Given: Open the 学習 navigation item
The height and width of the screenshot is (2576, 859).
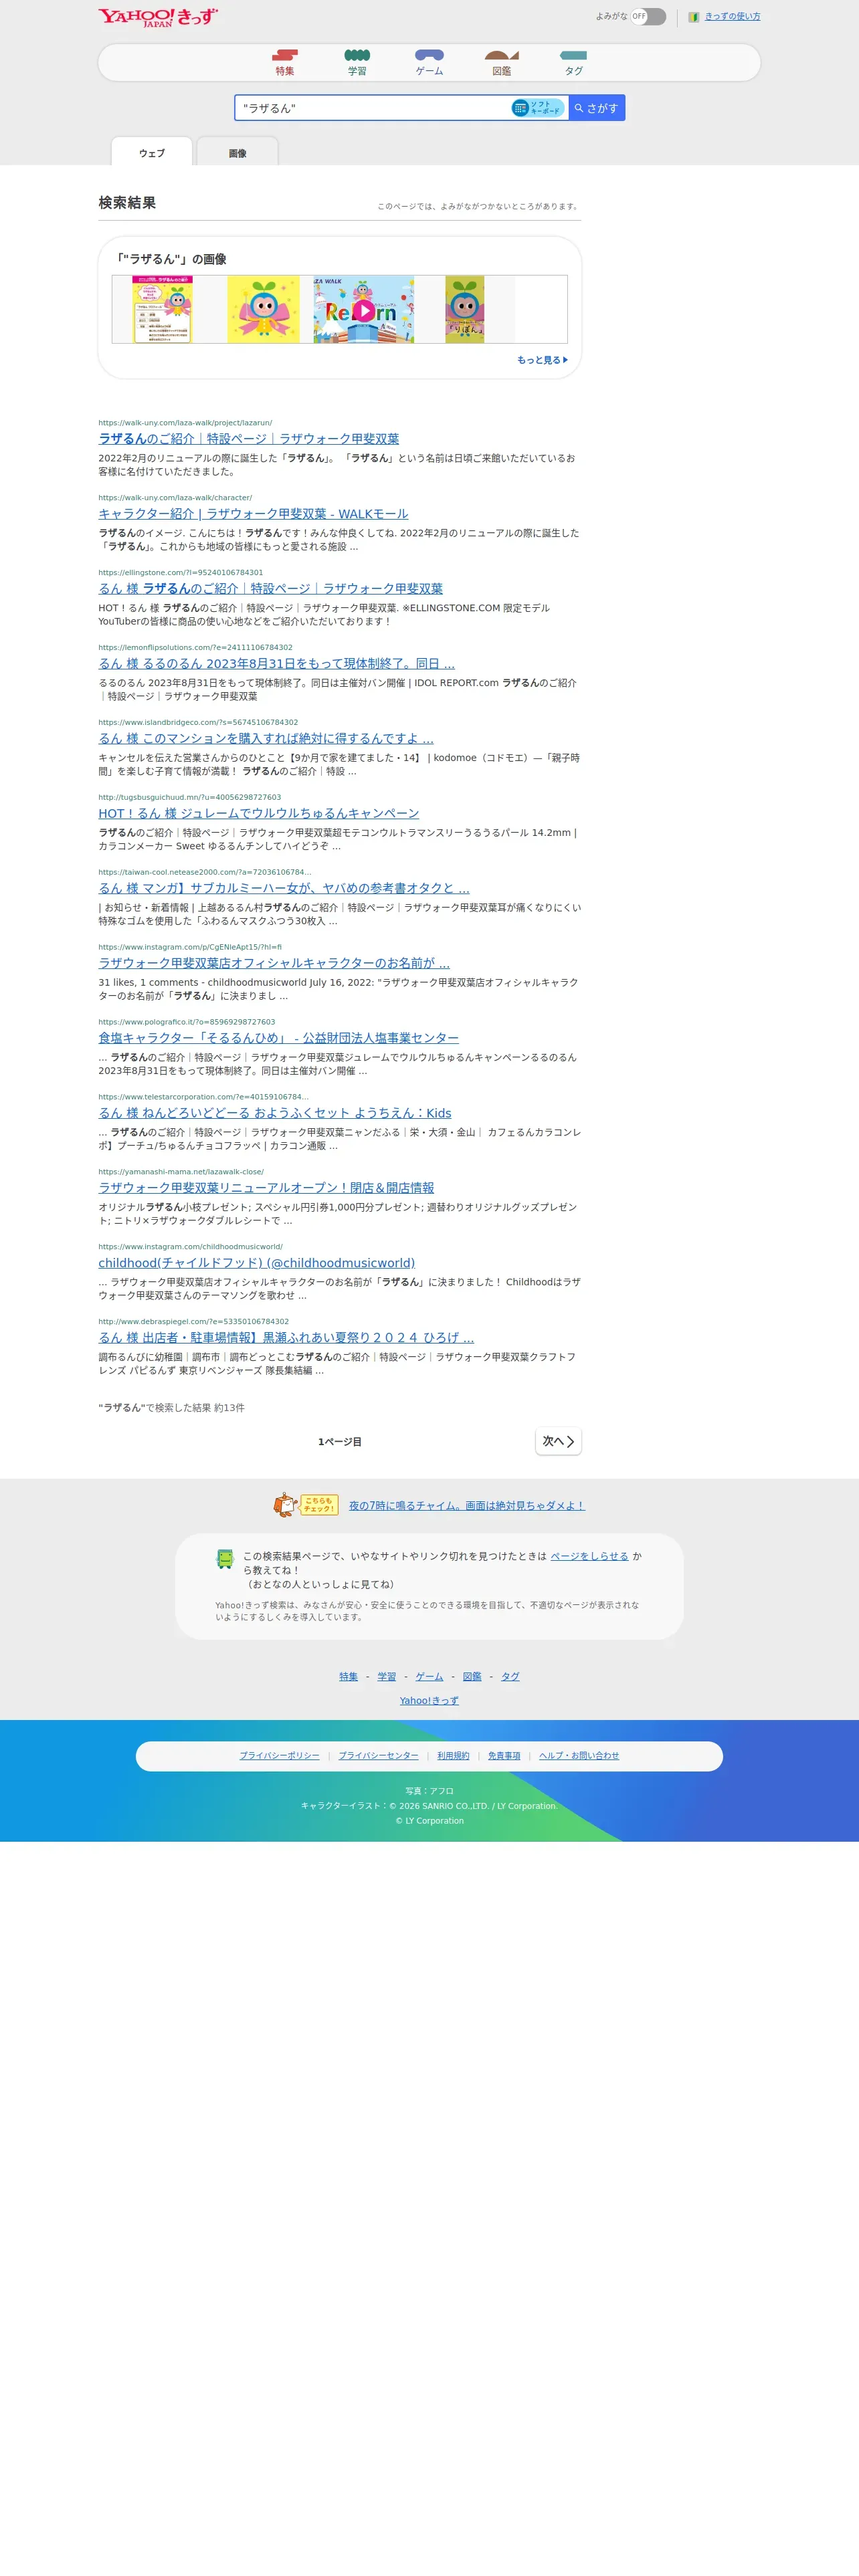Looking at the screenshot, I should click(x=357, y=63).
